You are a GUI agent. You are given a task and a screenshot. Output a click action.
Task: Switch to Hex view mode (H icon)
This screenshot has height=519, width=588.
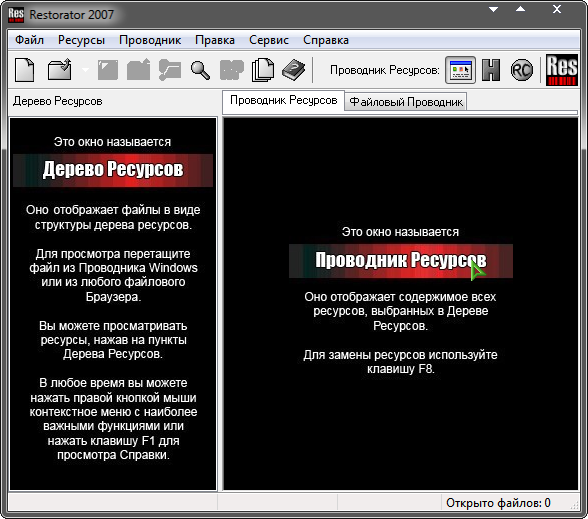coord(491,70)
